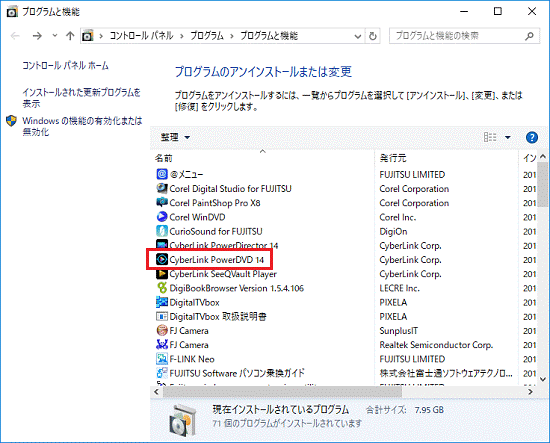This screenshot has height=443, width=550.
Task: Click the vertical scrollbar thumb
Action: [543, 184]
